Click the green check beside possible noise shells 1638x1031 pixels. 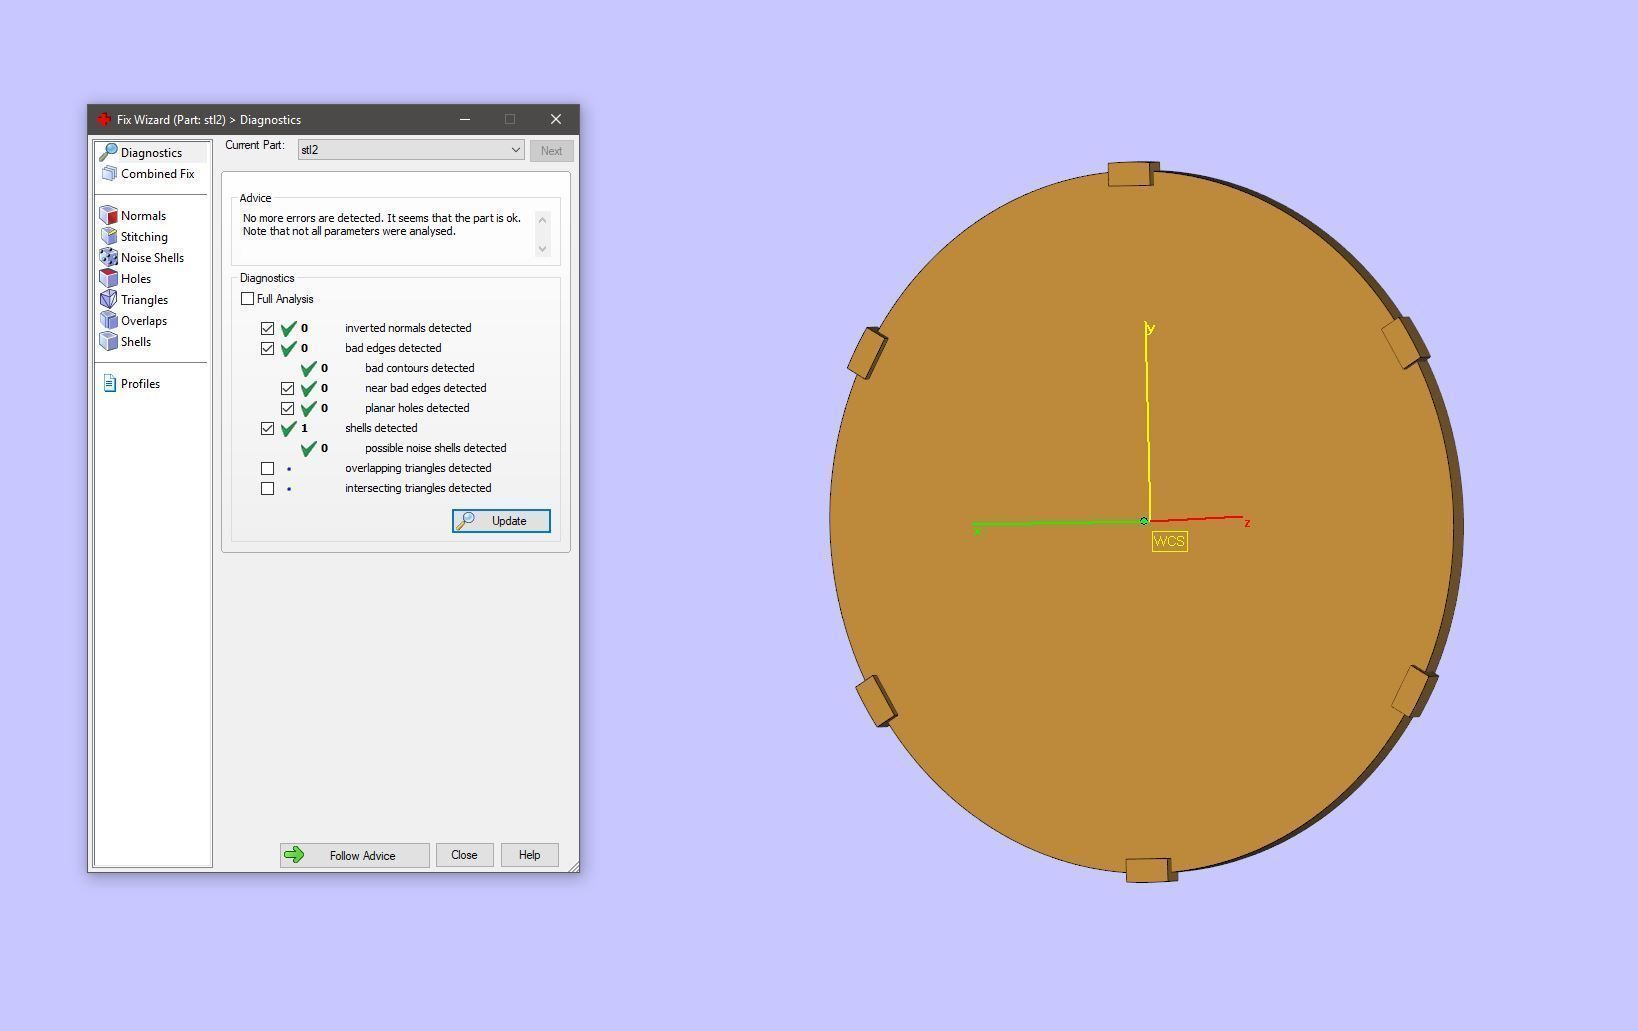[309, 448]
